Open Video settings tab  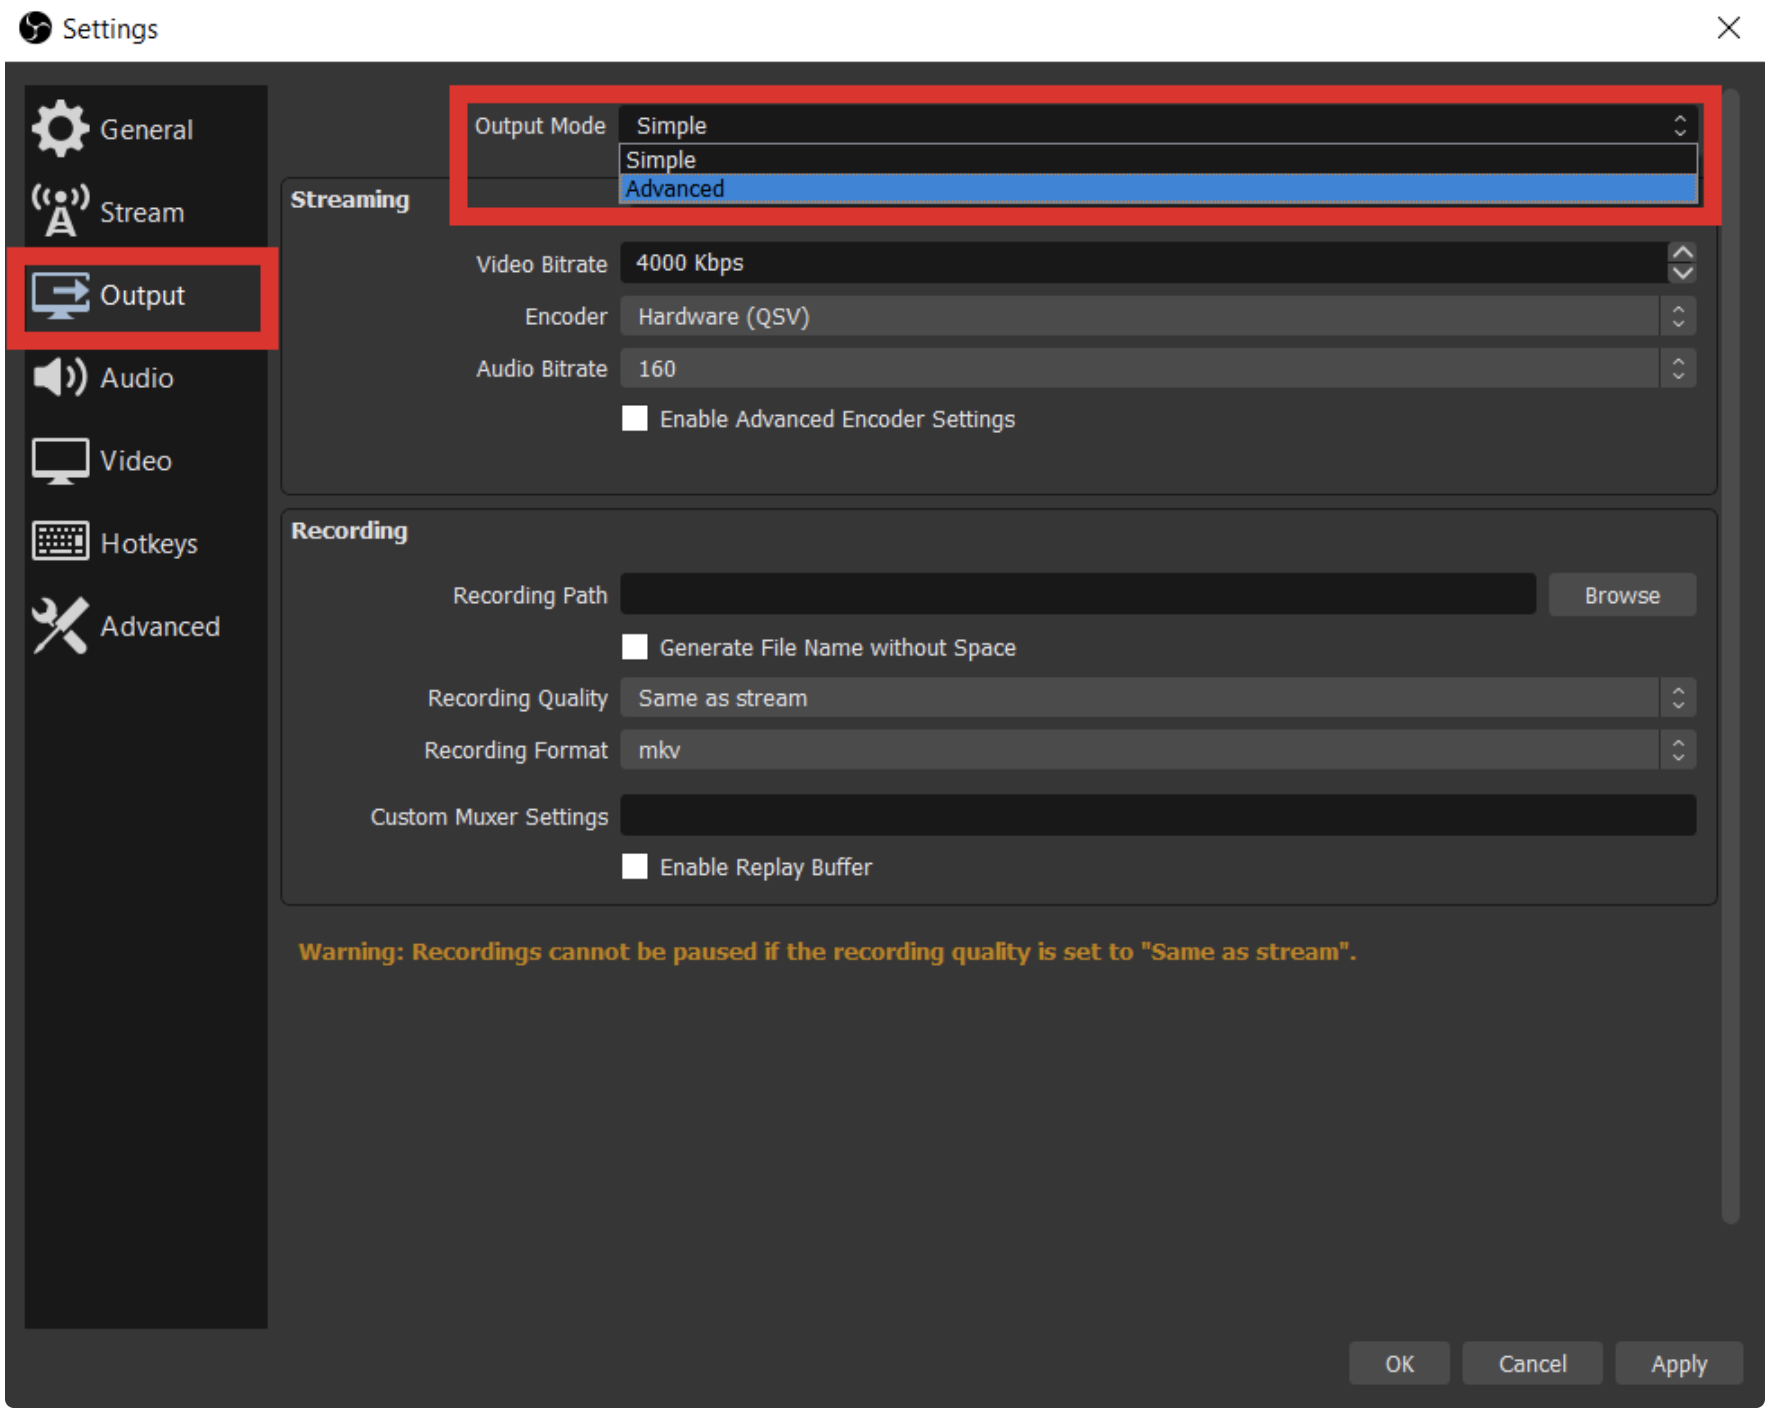coord(146,461)
